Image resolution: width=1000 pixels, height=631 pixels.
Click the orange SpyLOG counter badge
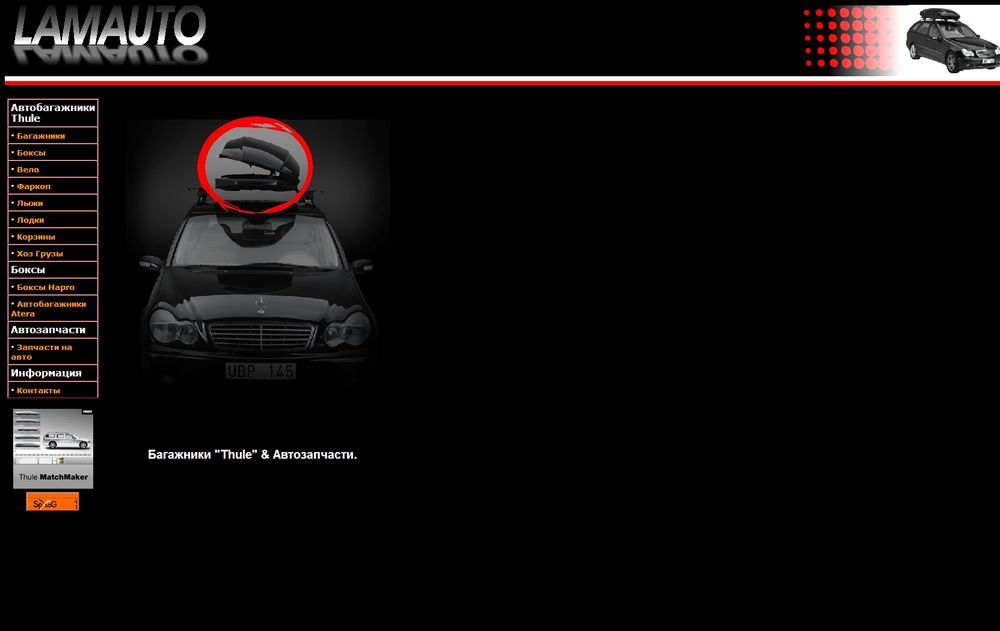click(52, 502)
